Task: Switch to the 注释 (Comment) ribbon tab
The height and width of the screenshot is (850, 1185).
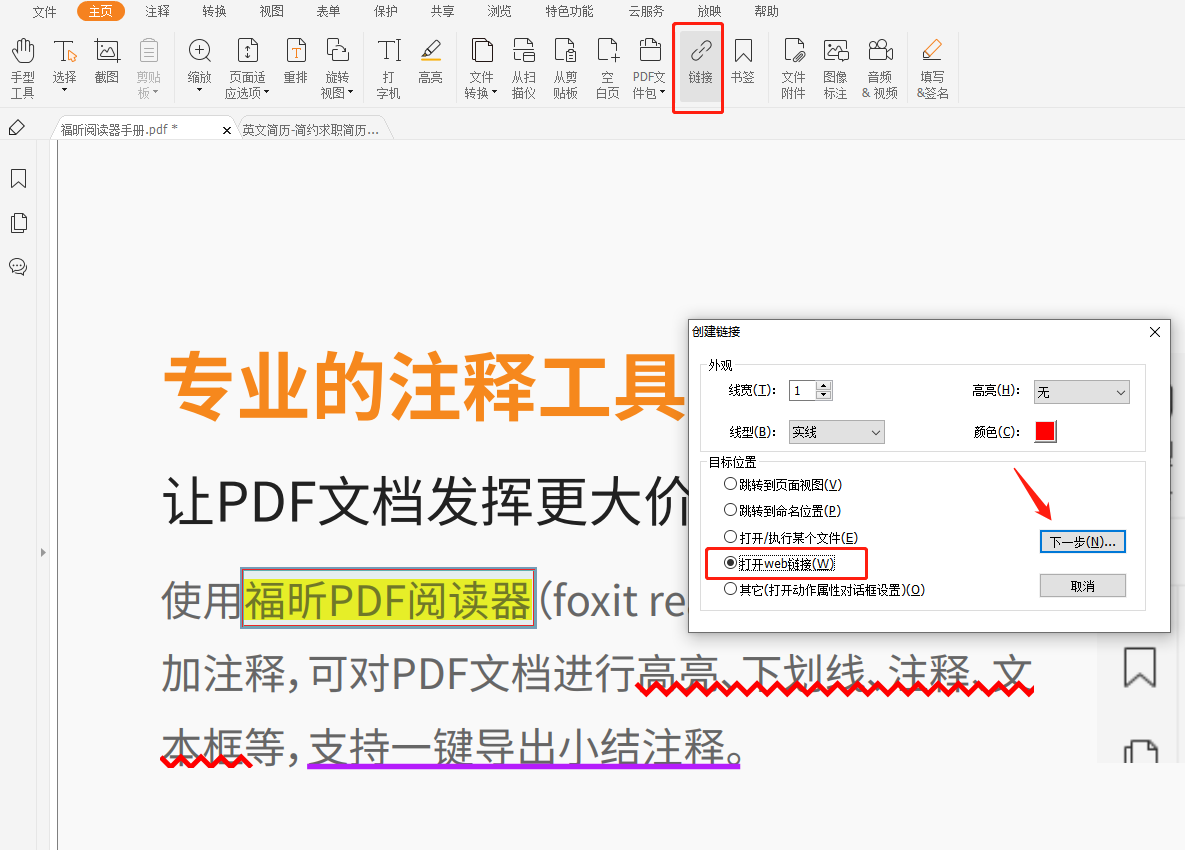Action: tap(157, 11)
